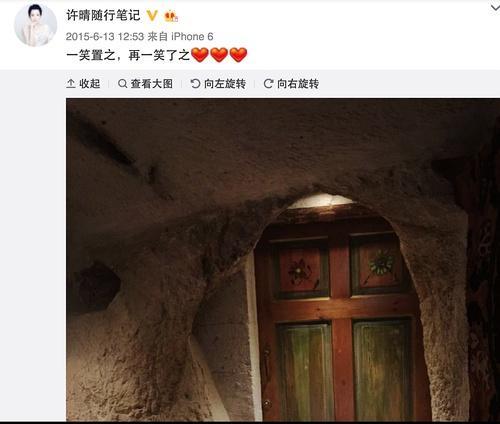Image resolution: width=500 pixels, height=424 pixels.
Task: Click the middle red heart emoji
Action: click(219, 55)
